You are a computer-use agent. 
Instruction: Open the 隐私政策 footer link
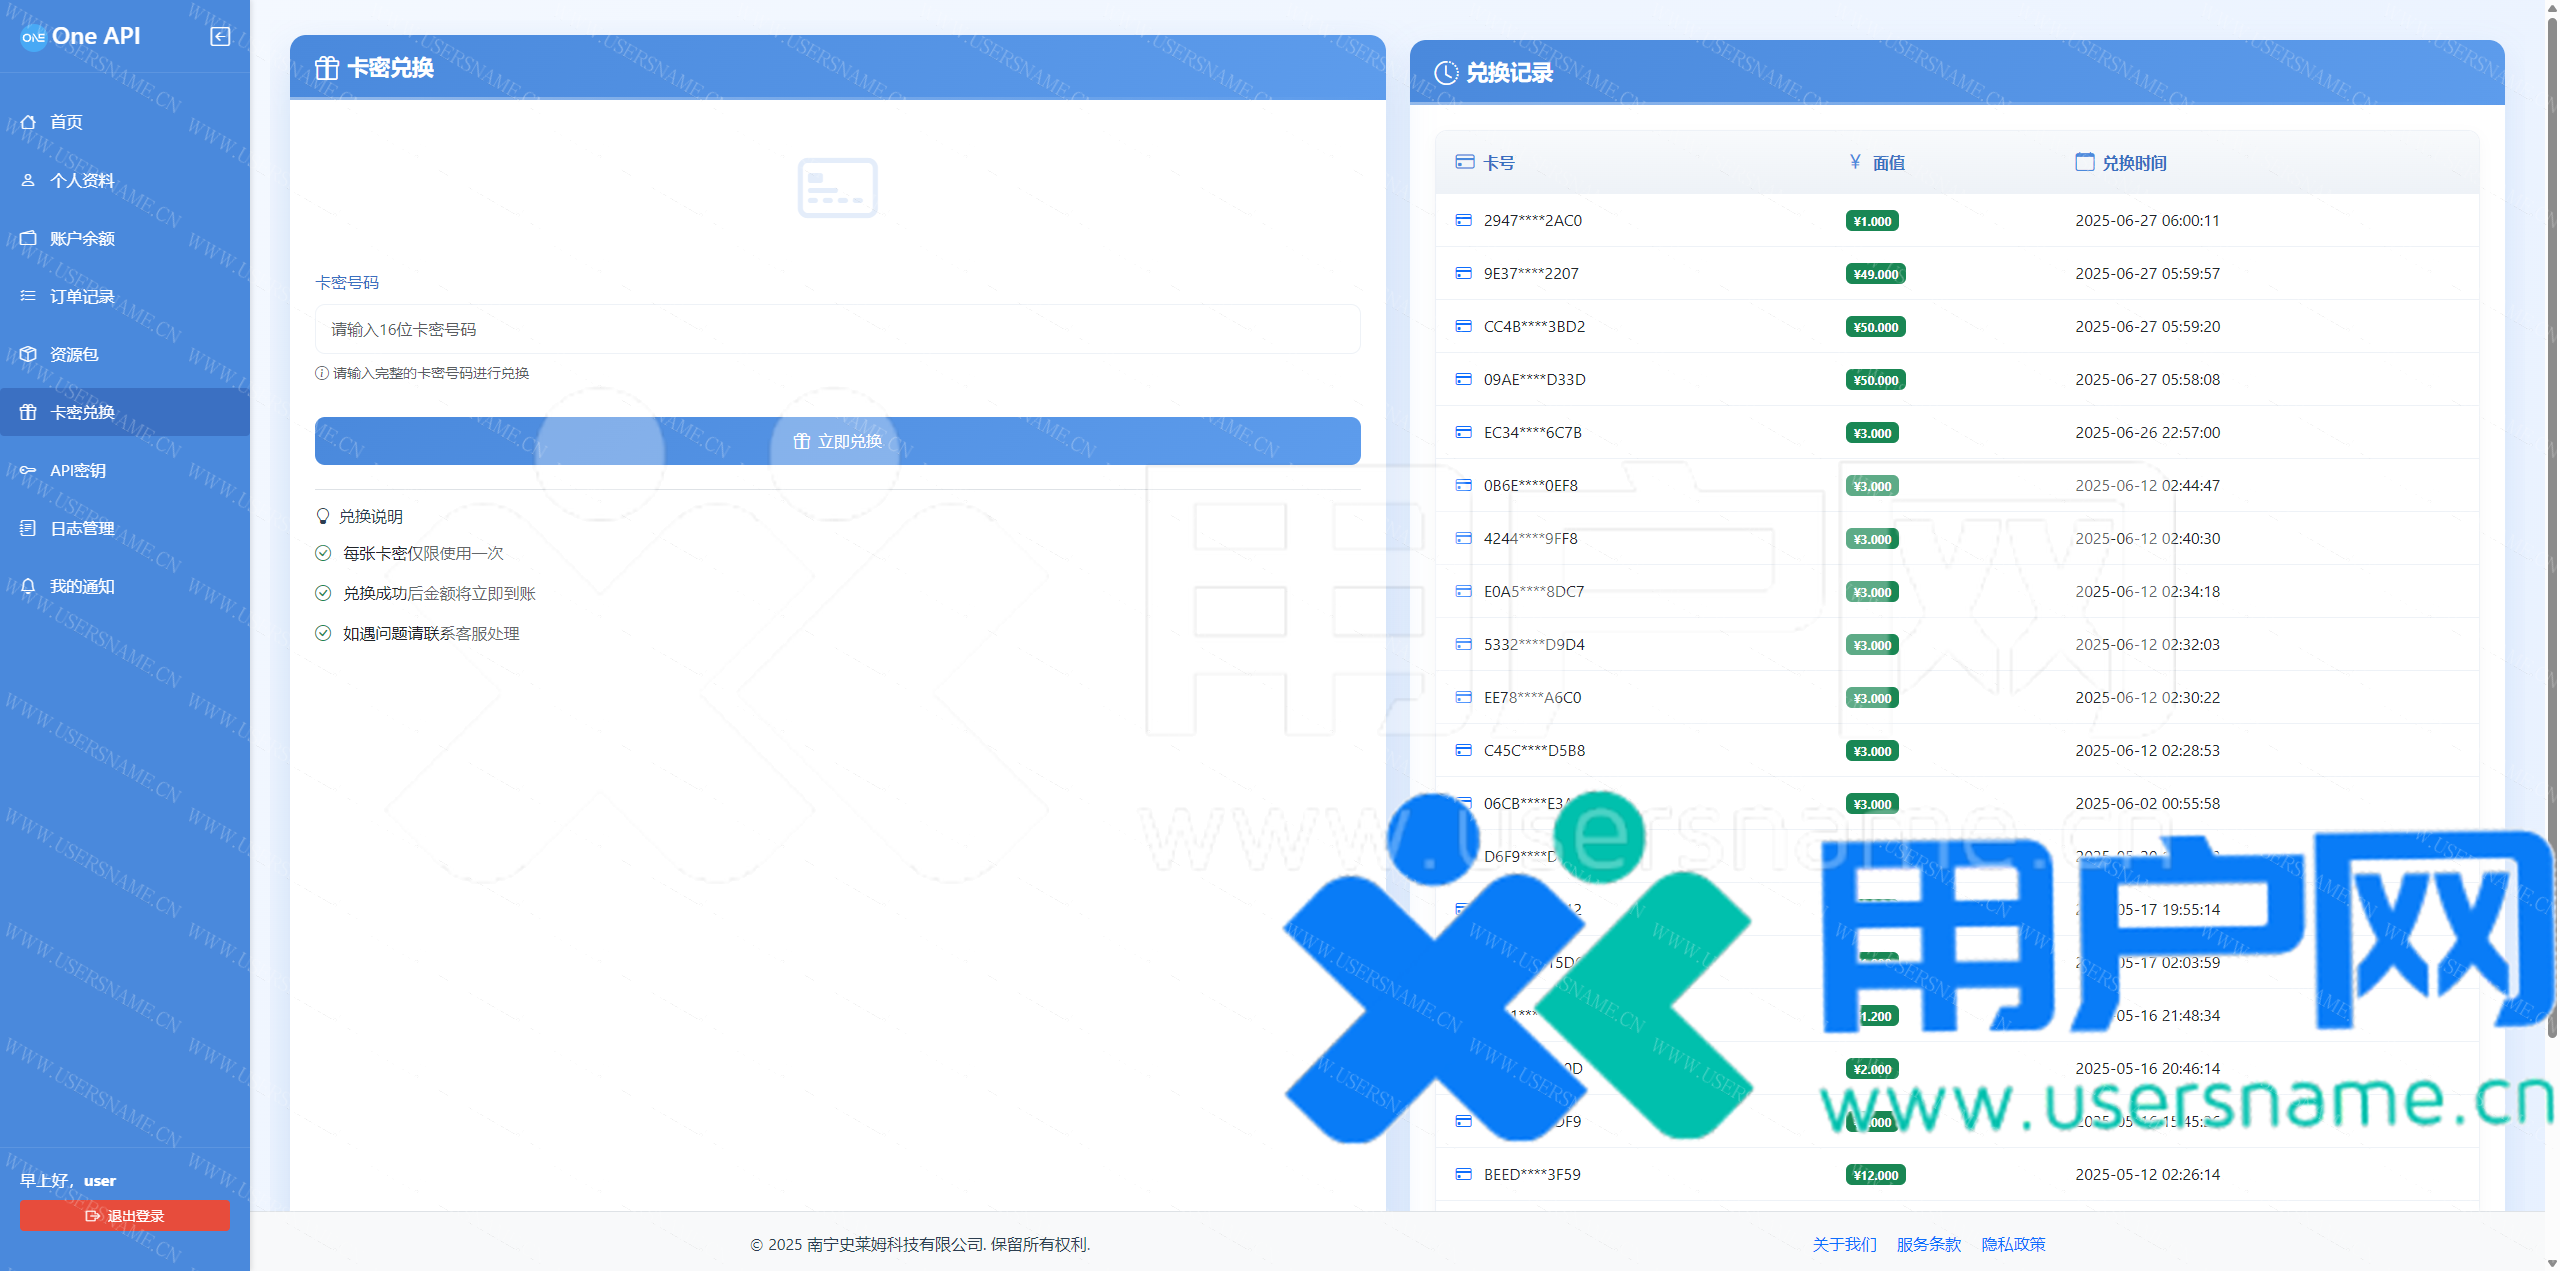pos(2013,1244)
